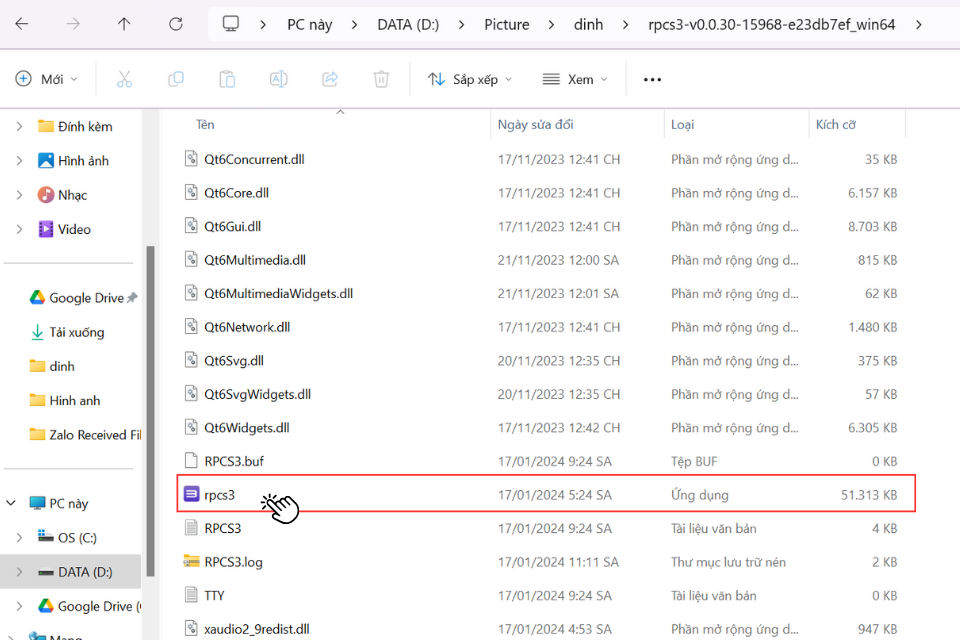This screenshot has height=640, width=960.
Task: Sort by the Tên column header
Action: 205,124
